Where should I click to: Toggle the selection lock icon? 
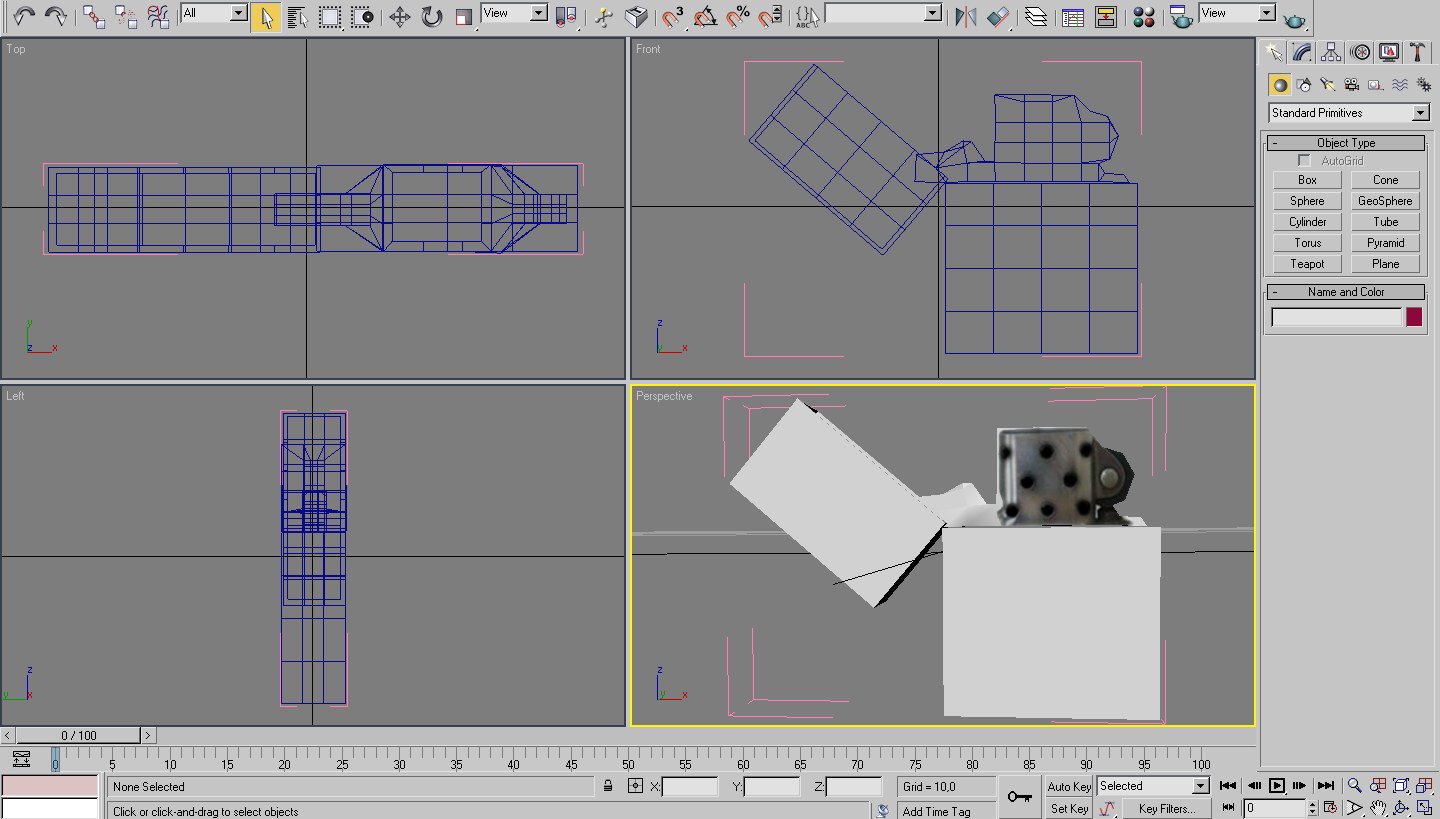[x=607, y=786]
